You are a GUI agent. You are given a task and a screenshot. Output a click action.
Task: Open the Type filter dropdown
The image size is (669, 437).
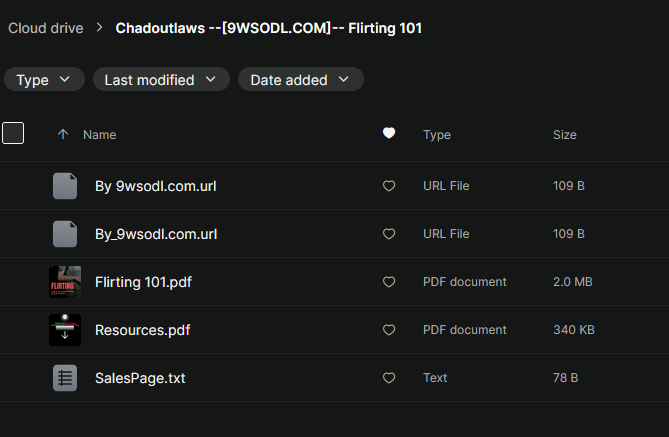click(x=44, y=80)
